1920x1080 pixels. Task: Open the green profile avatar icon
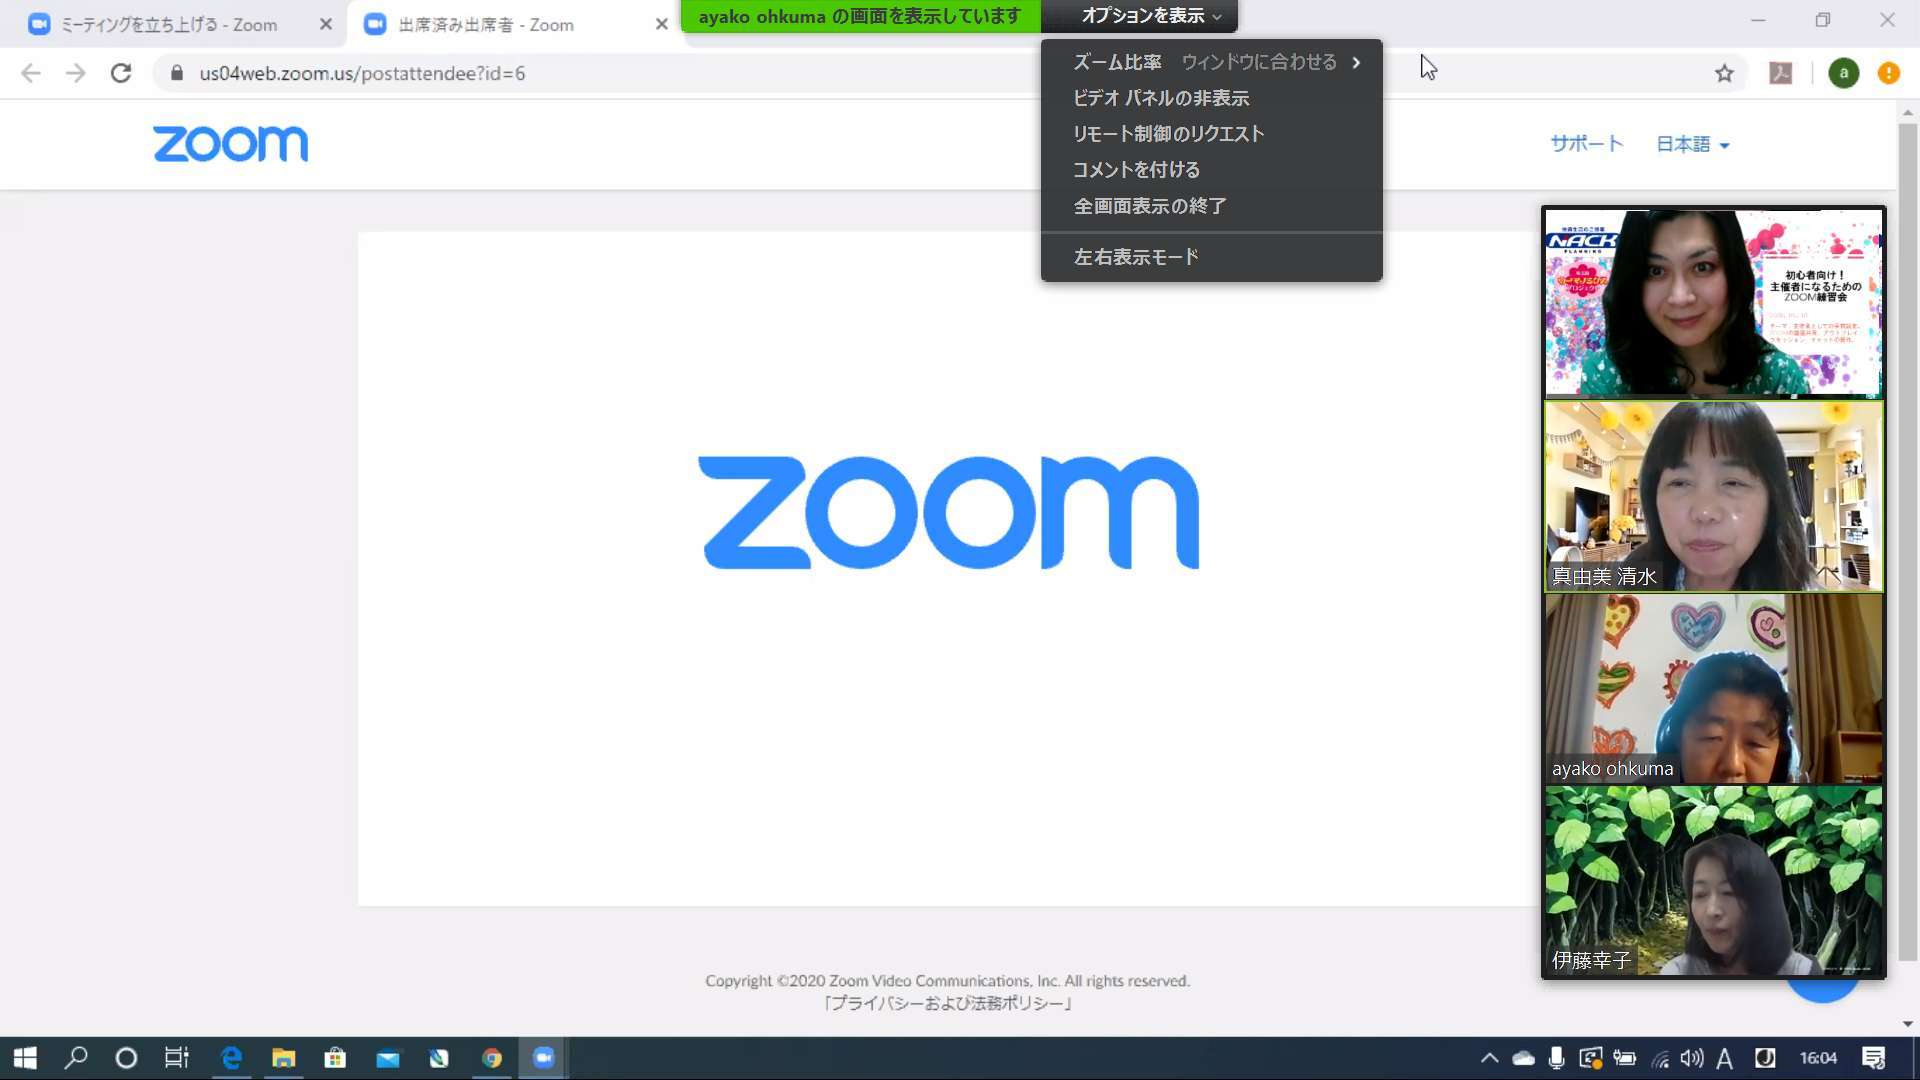tap(1843, 73)
